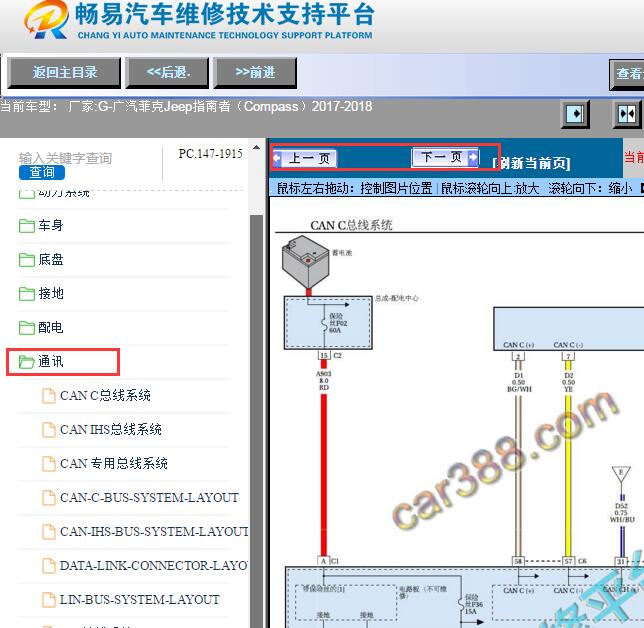
Task: Click the DATA-LINK-CONNECTOR file icon
Action: (x=49, y=566)
